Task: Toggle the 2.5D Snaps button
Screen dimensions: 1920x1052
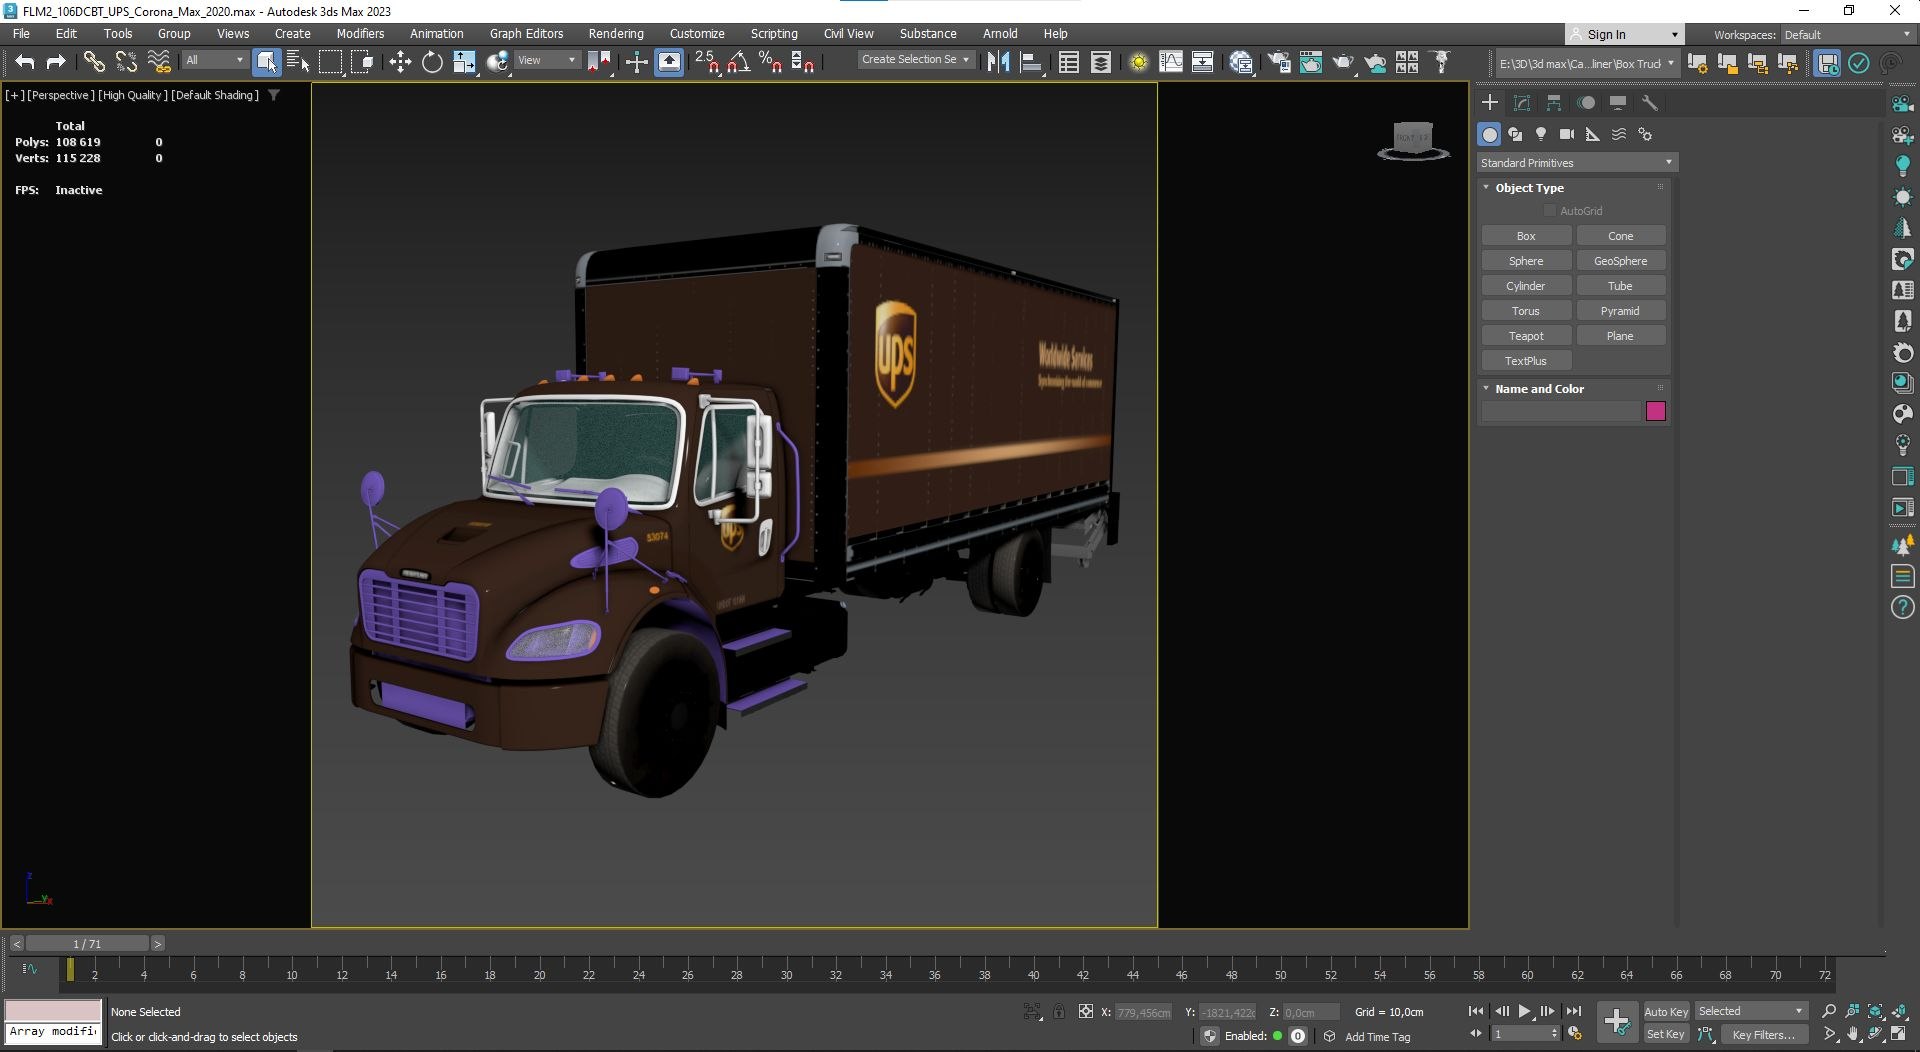Action: tap(707, 62)
